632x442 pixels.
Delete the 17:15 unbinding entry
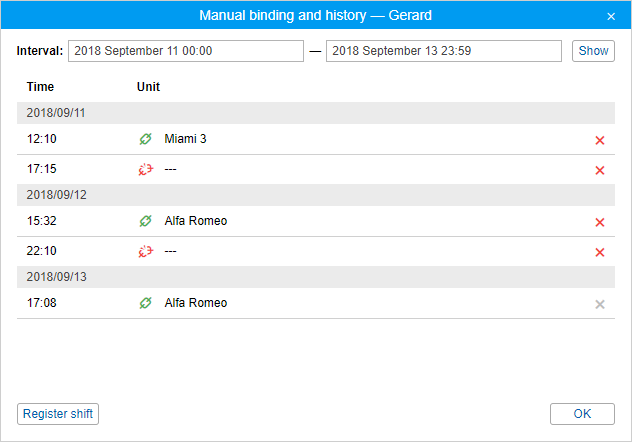600,170
